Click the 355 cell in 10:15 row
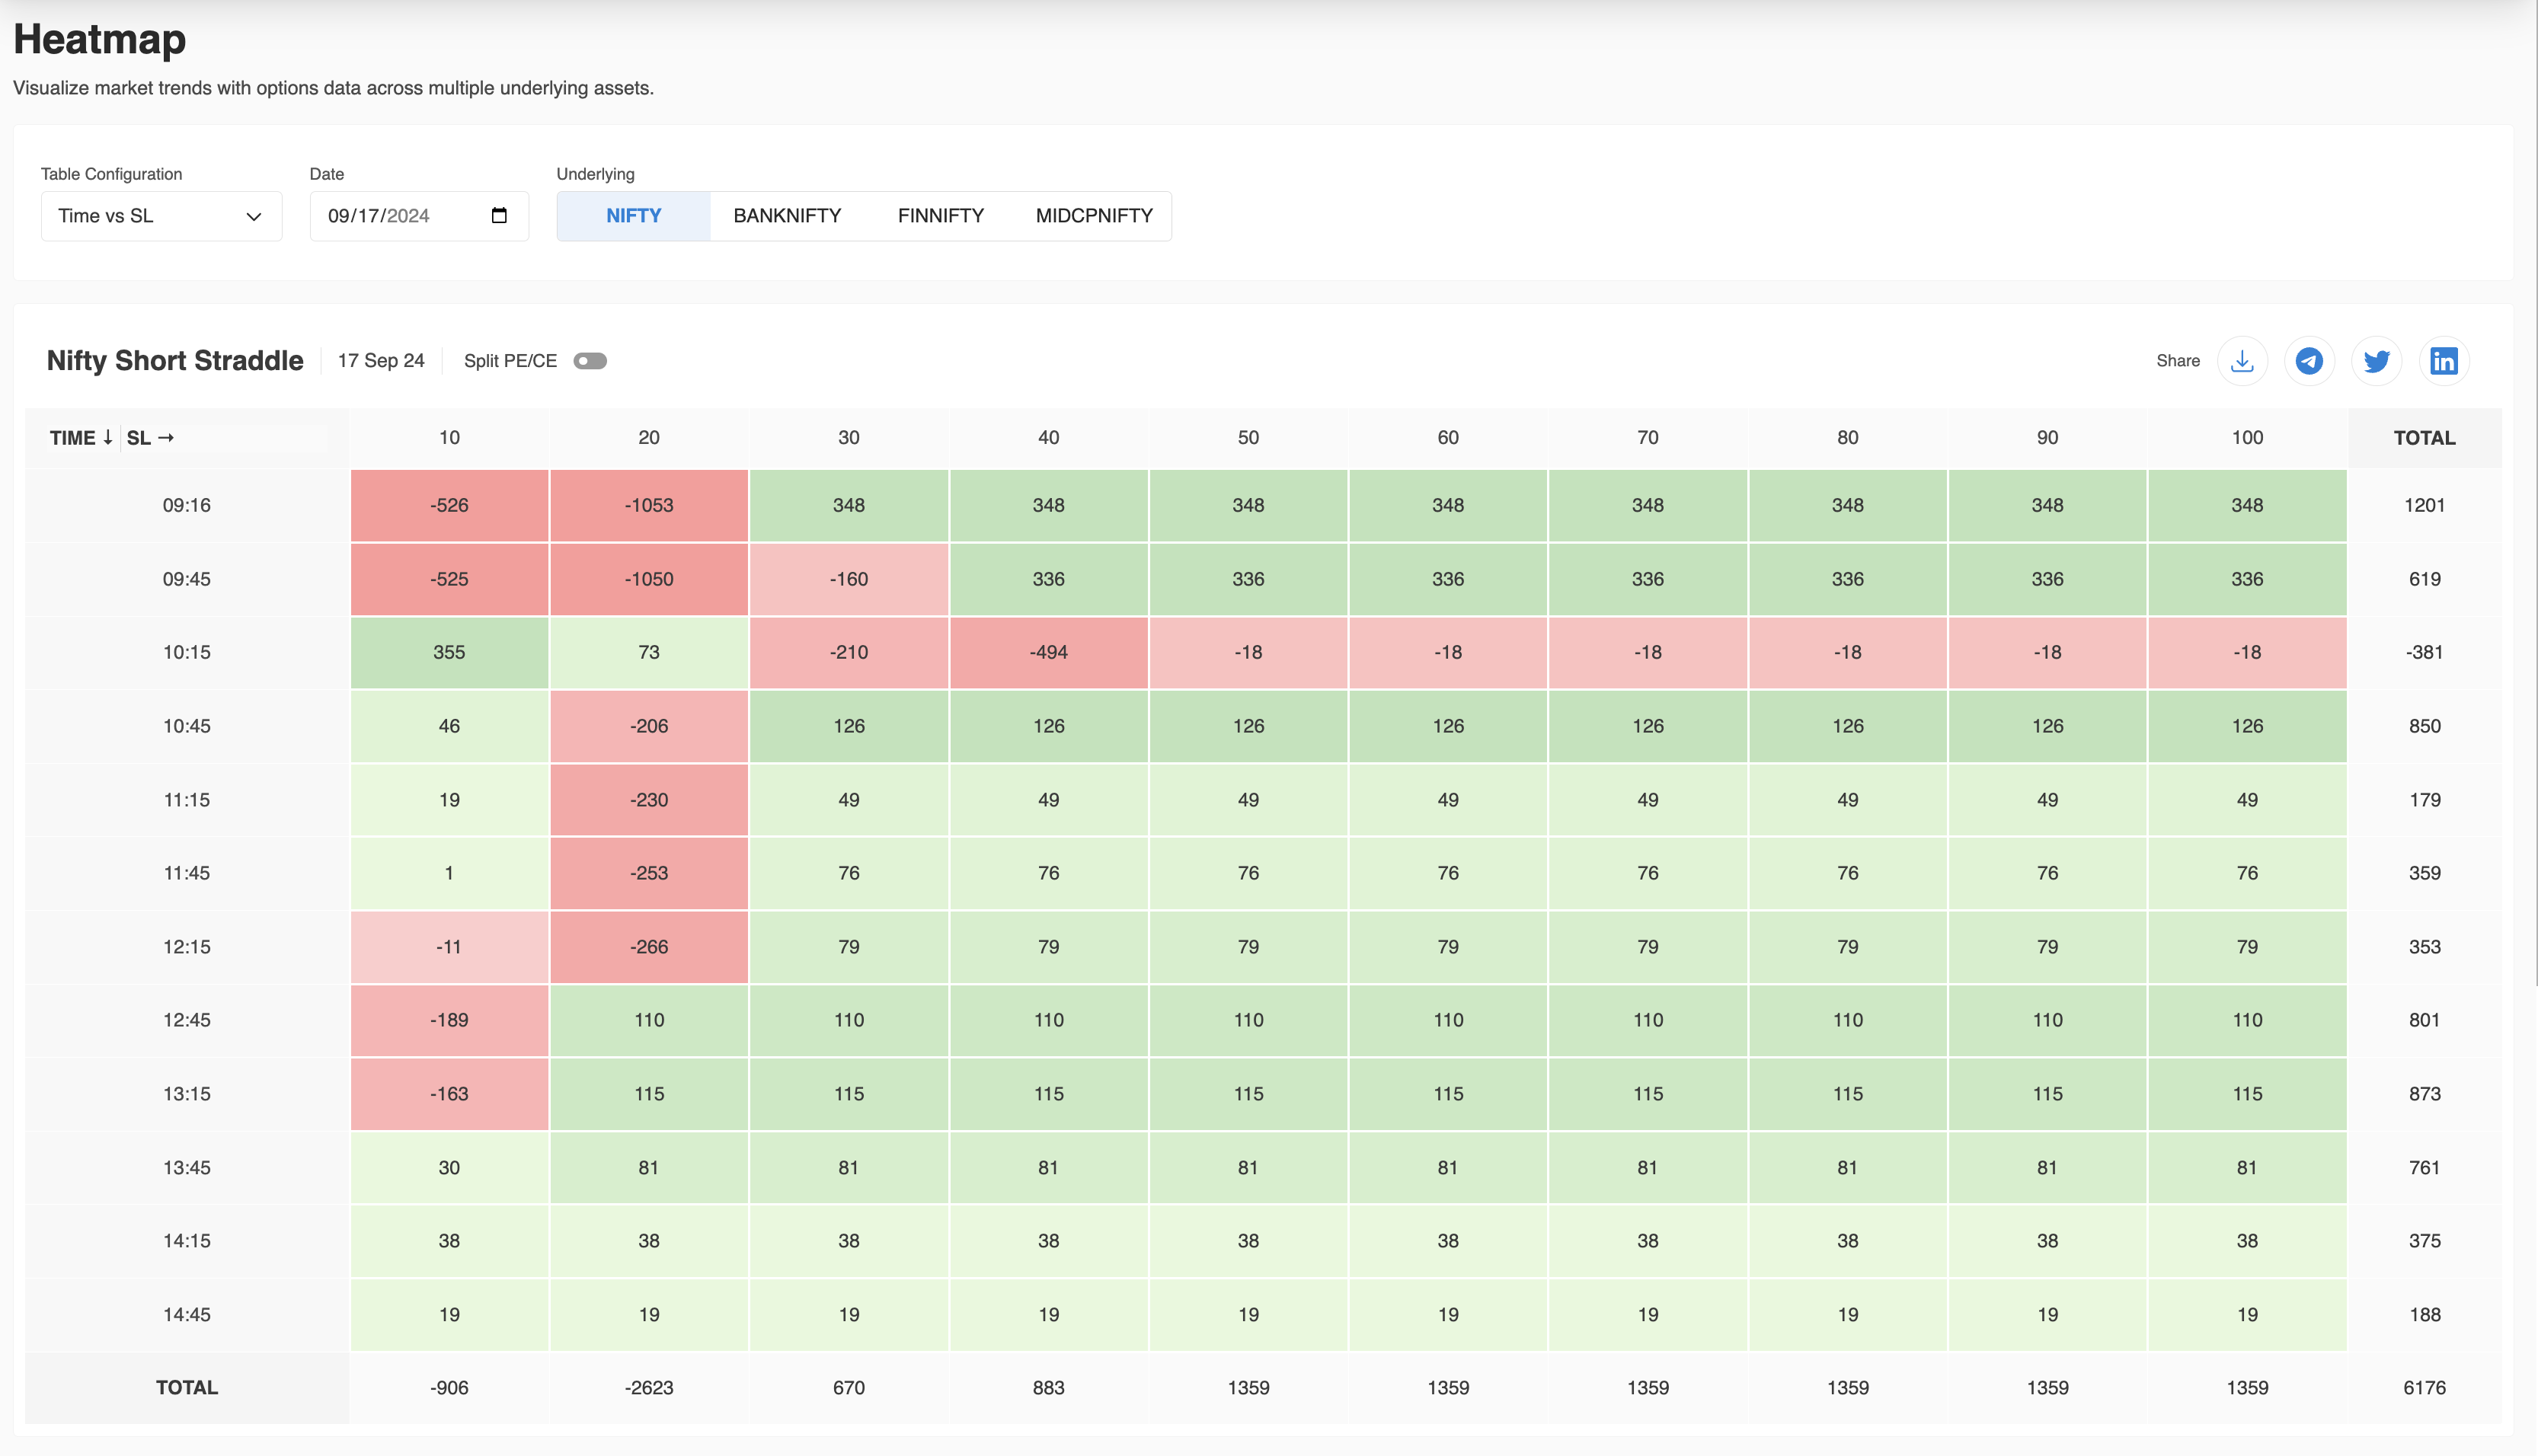 point(449,652)
